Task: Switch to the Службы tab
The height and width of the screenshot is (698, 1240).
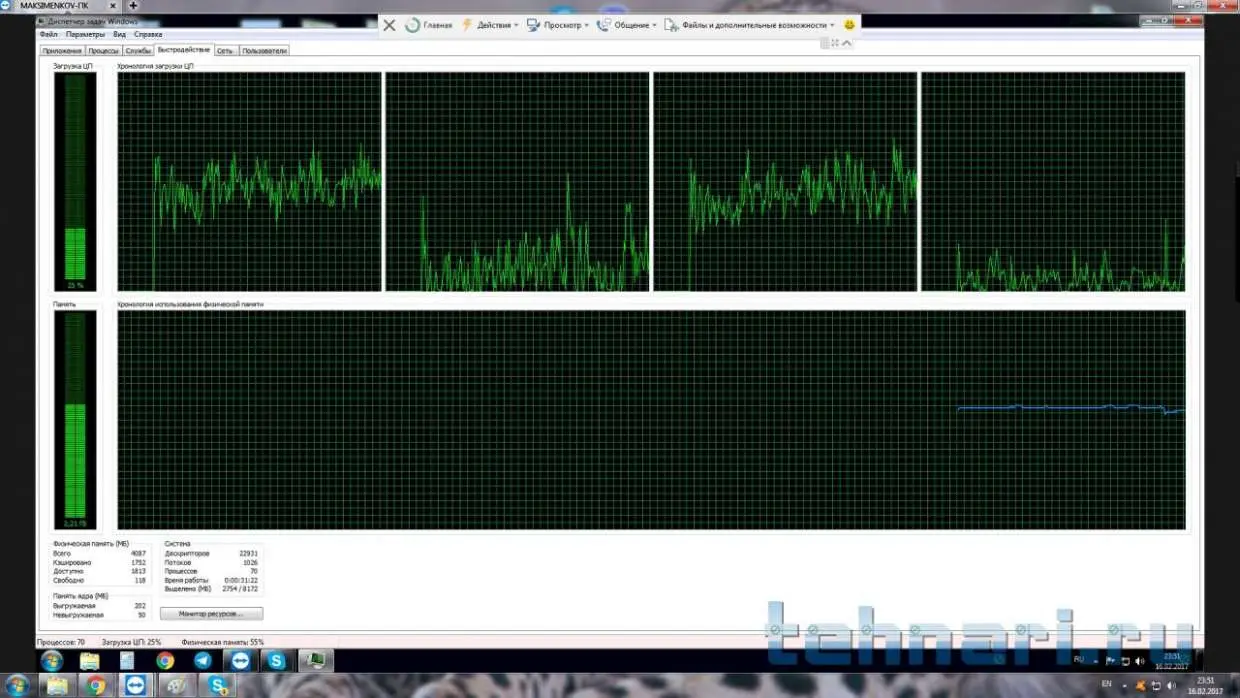Action: (138, 50)
